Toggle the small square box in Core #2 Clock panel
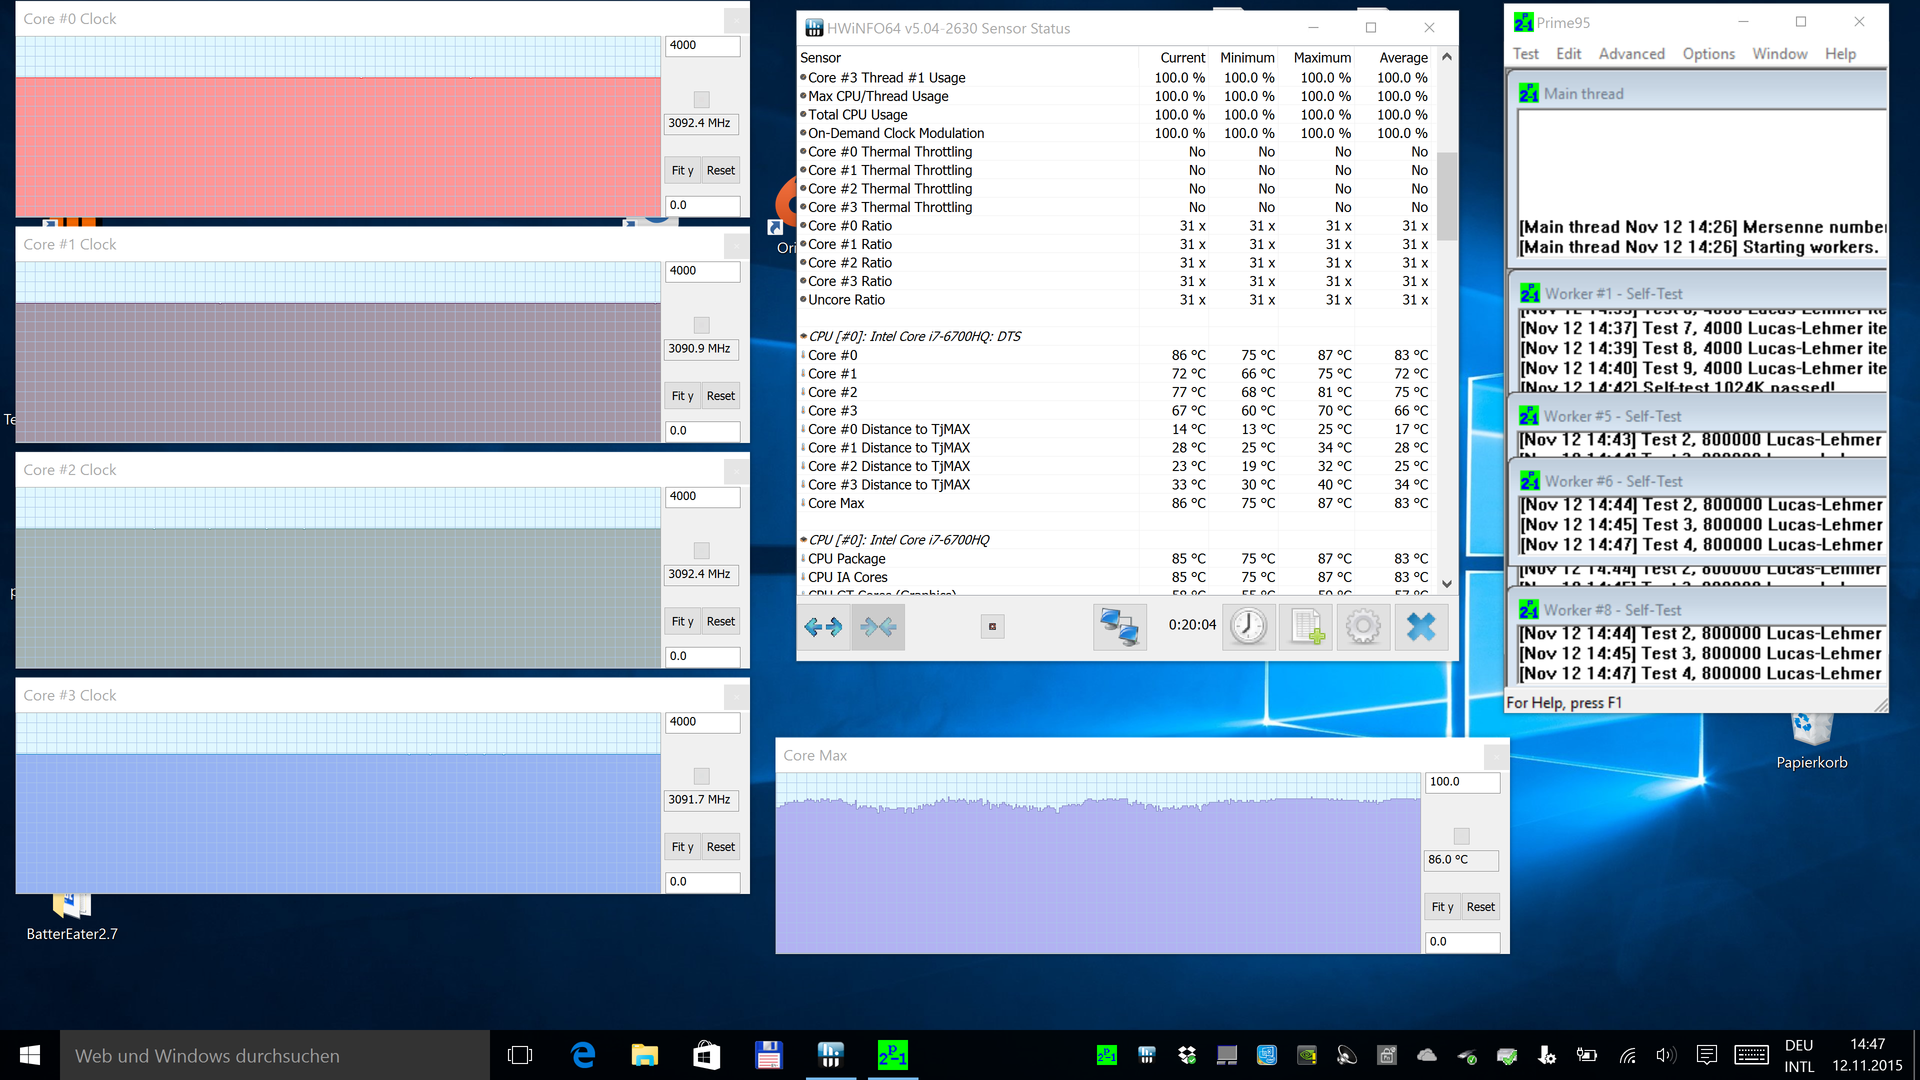The image size is (1920, 1080). pyautogui.click(x=701, y=551)
